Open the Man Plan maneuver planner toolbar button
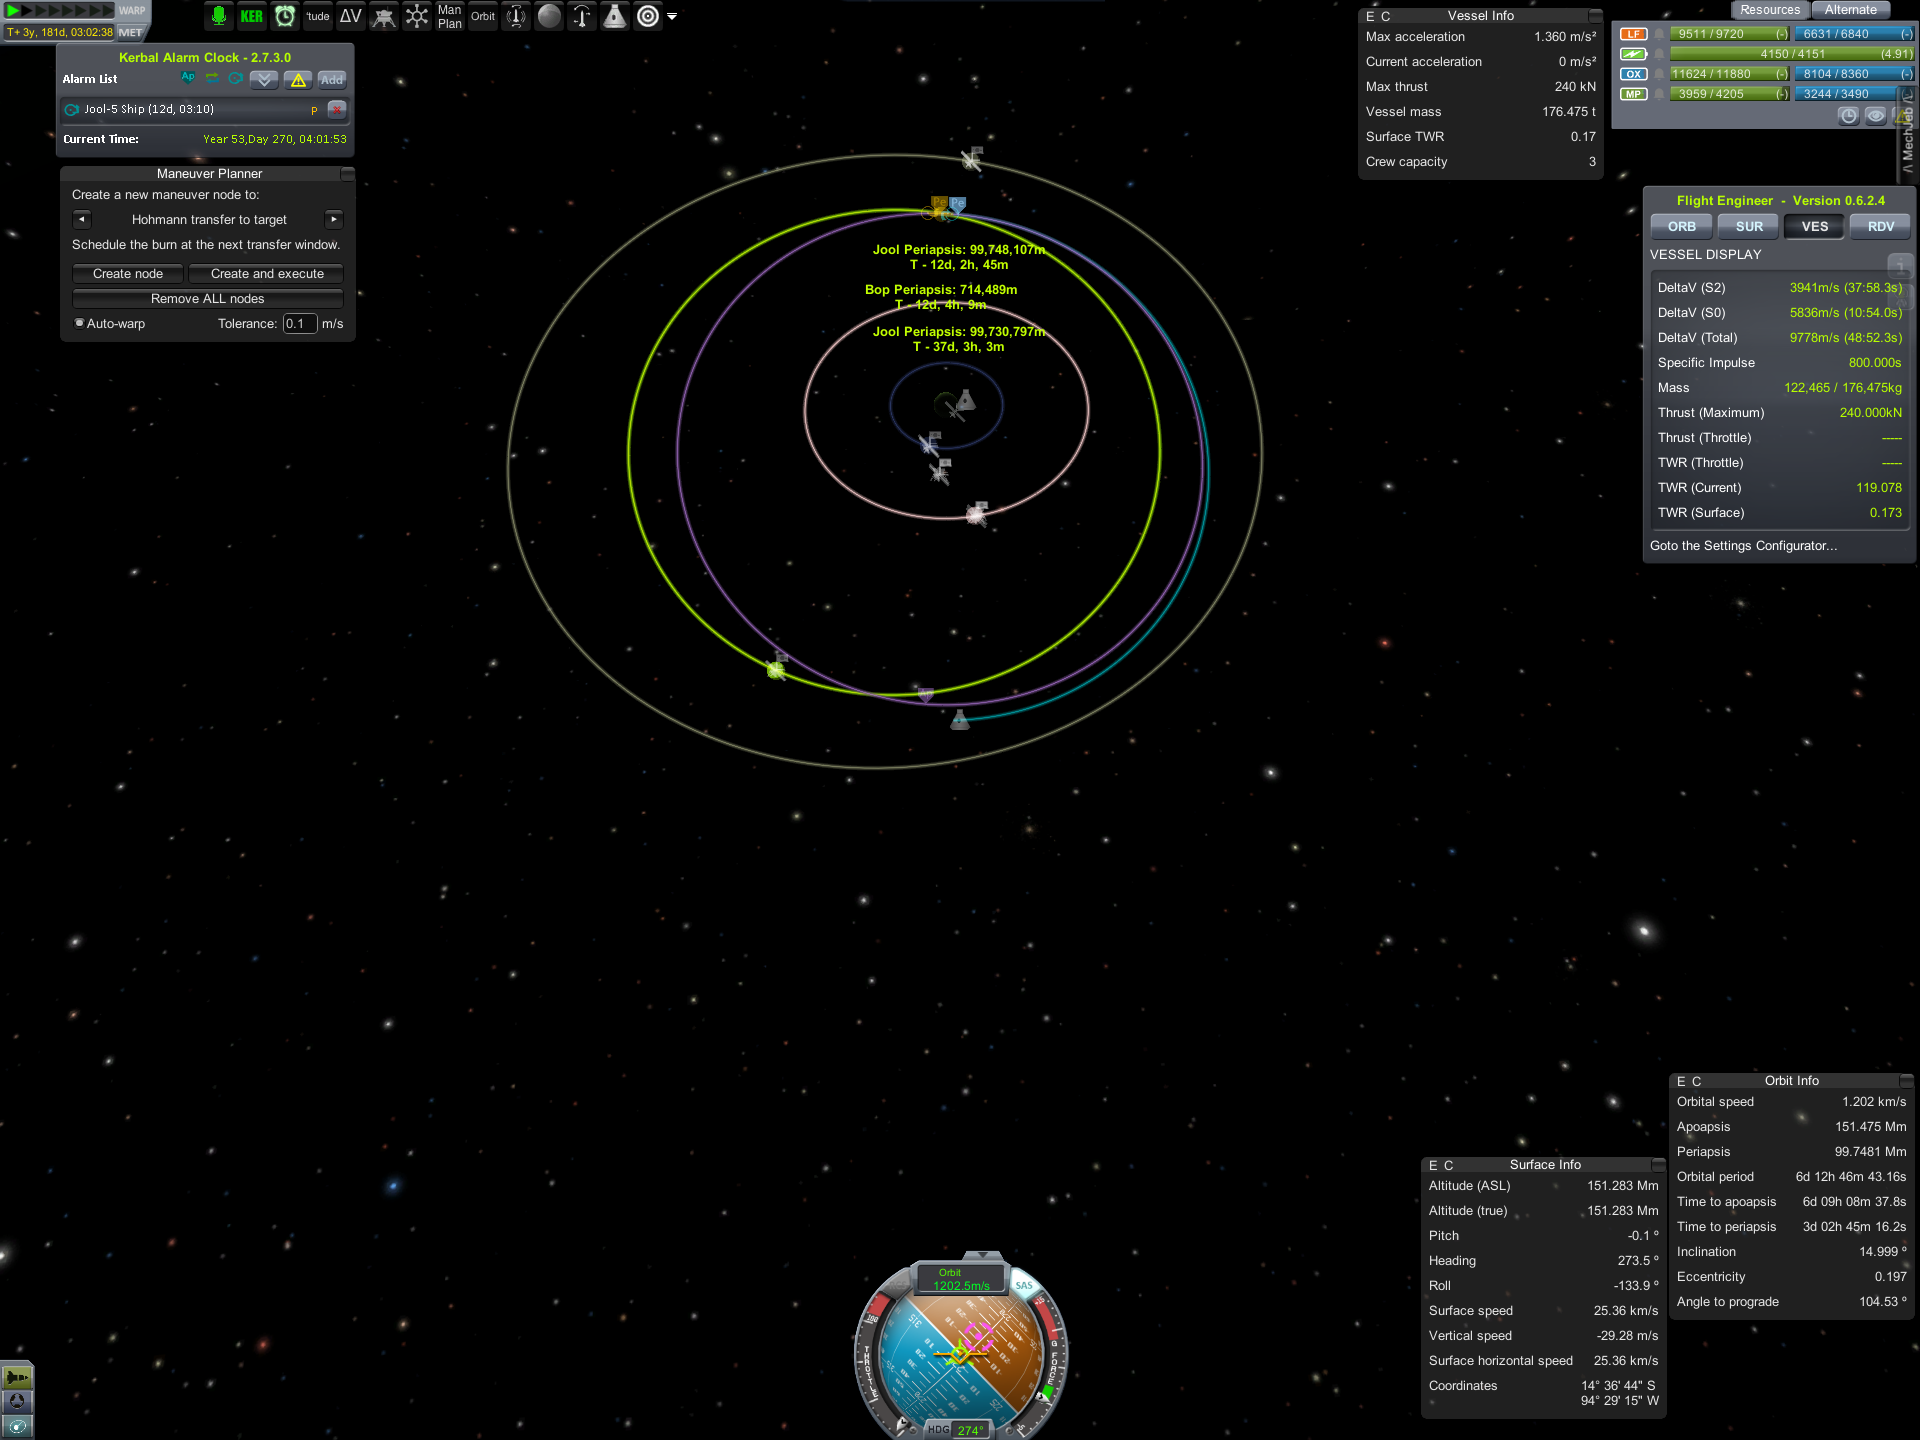This screenshot has width=1920, height=1440. (450, 16)
